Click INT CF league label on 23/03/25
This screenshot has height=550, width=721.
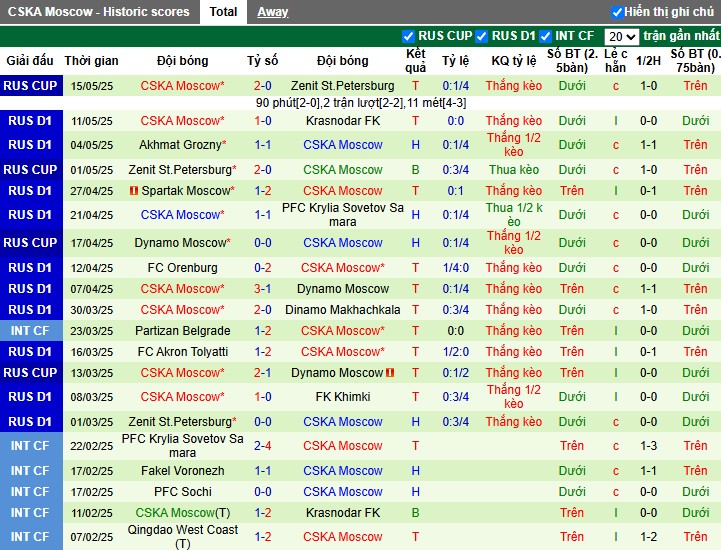[30, 331]
